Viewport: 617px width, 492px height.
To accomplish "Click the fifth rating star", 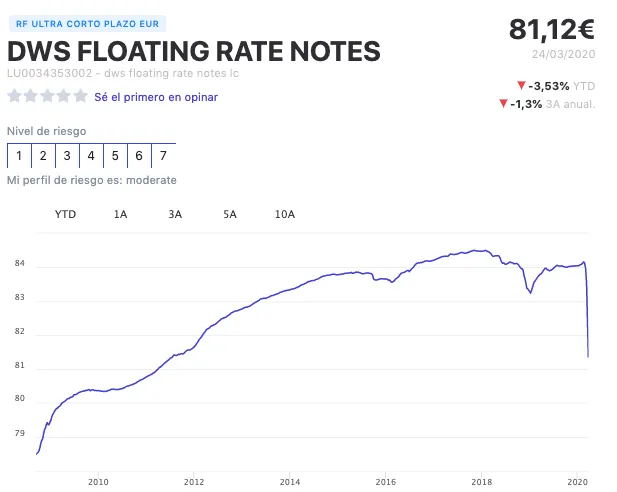I will click(81, 97).
